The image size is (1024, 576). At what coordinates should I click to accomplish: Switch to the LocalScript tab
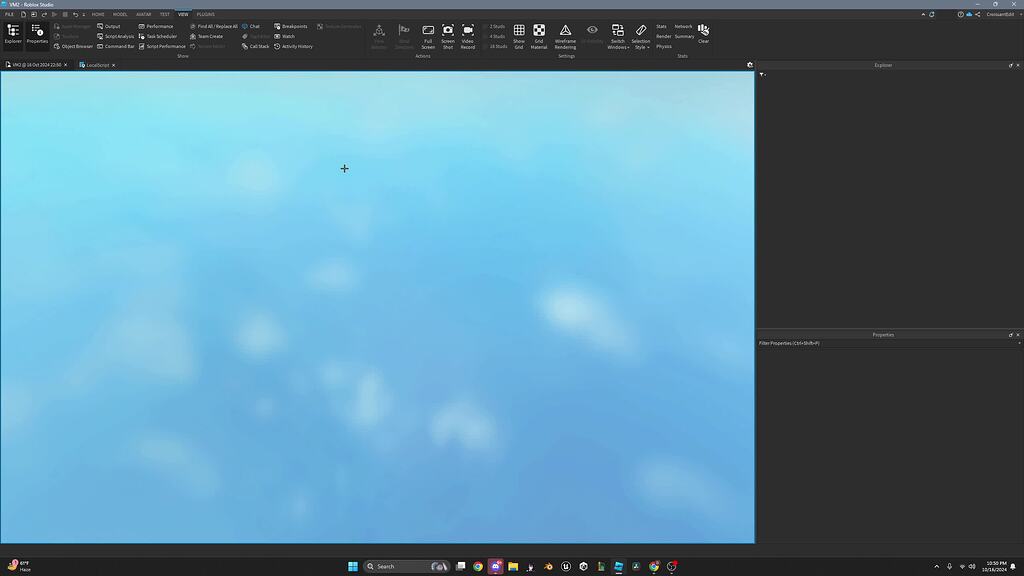(96, 64)
